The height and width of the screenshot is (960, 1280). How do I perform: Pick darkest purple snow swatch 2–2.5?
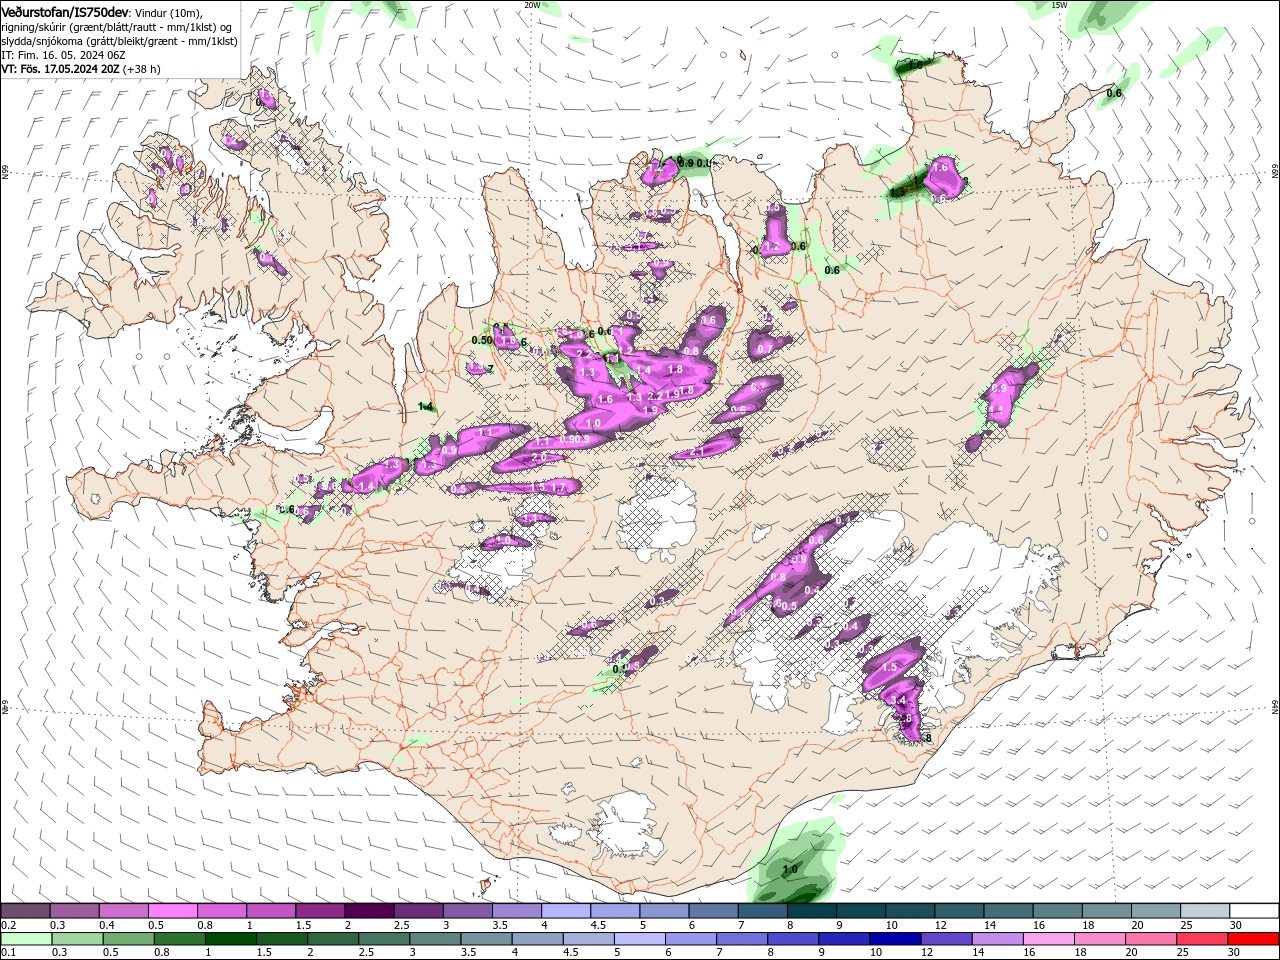click(369, 911)
